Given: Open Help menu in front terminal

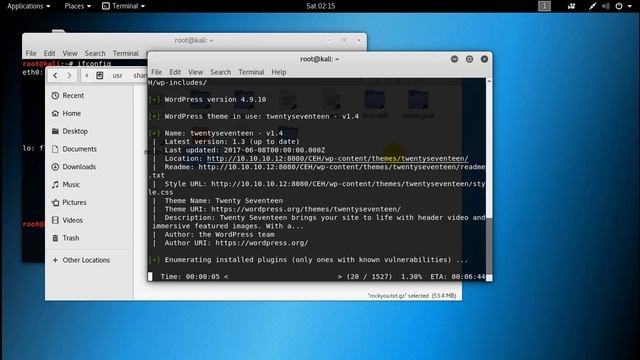Looking at the screenshot, I should point(279,72).
